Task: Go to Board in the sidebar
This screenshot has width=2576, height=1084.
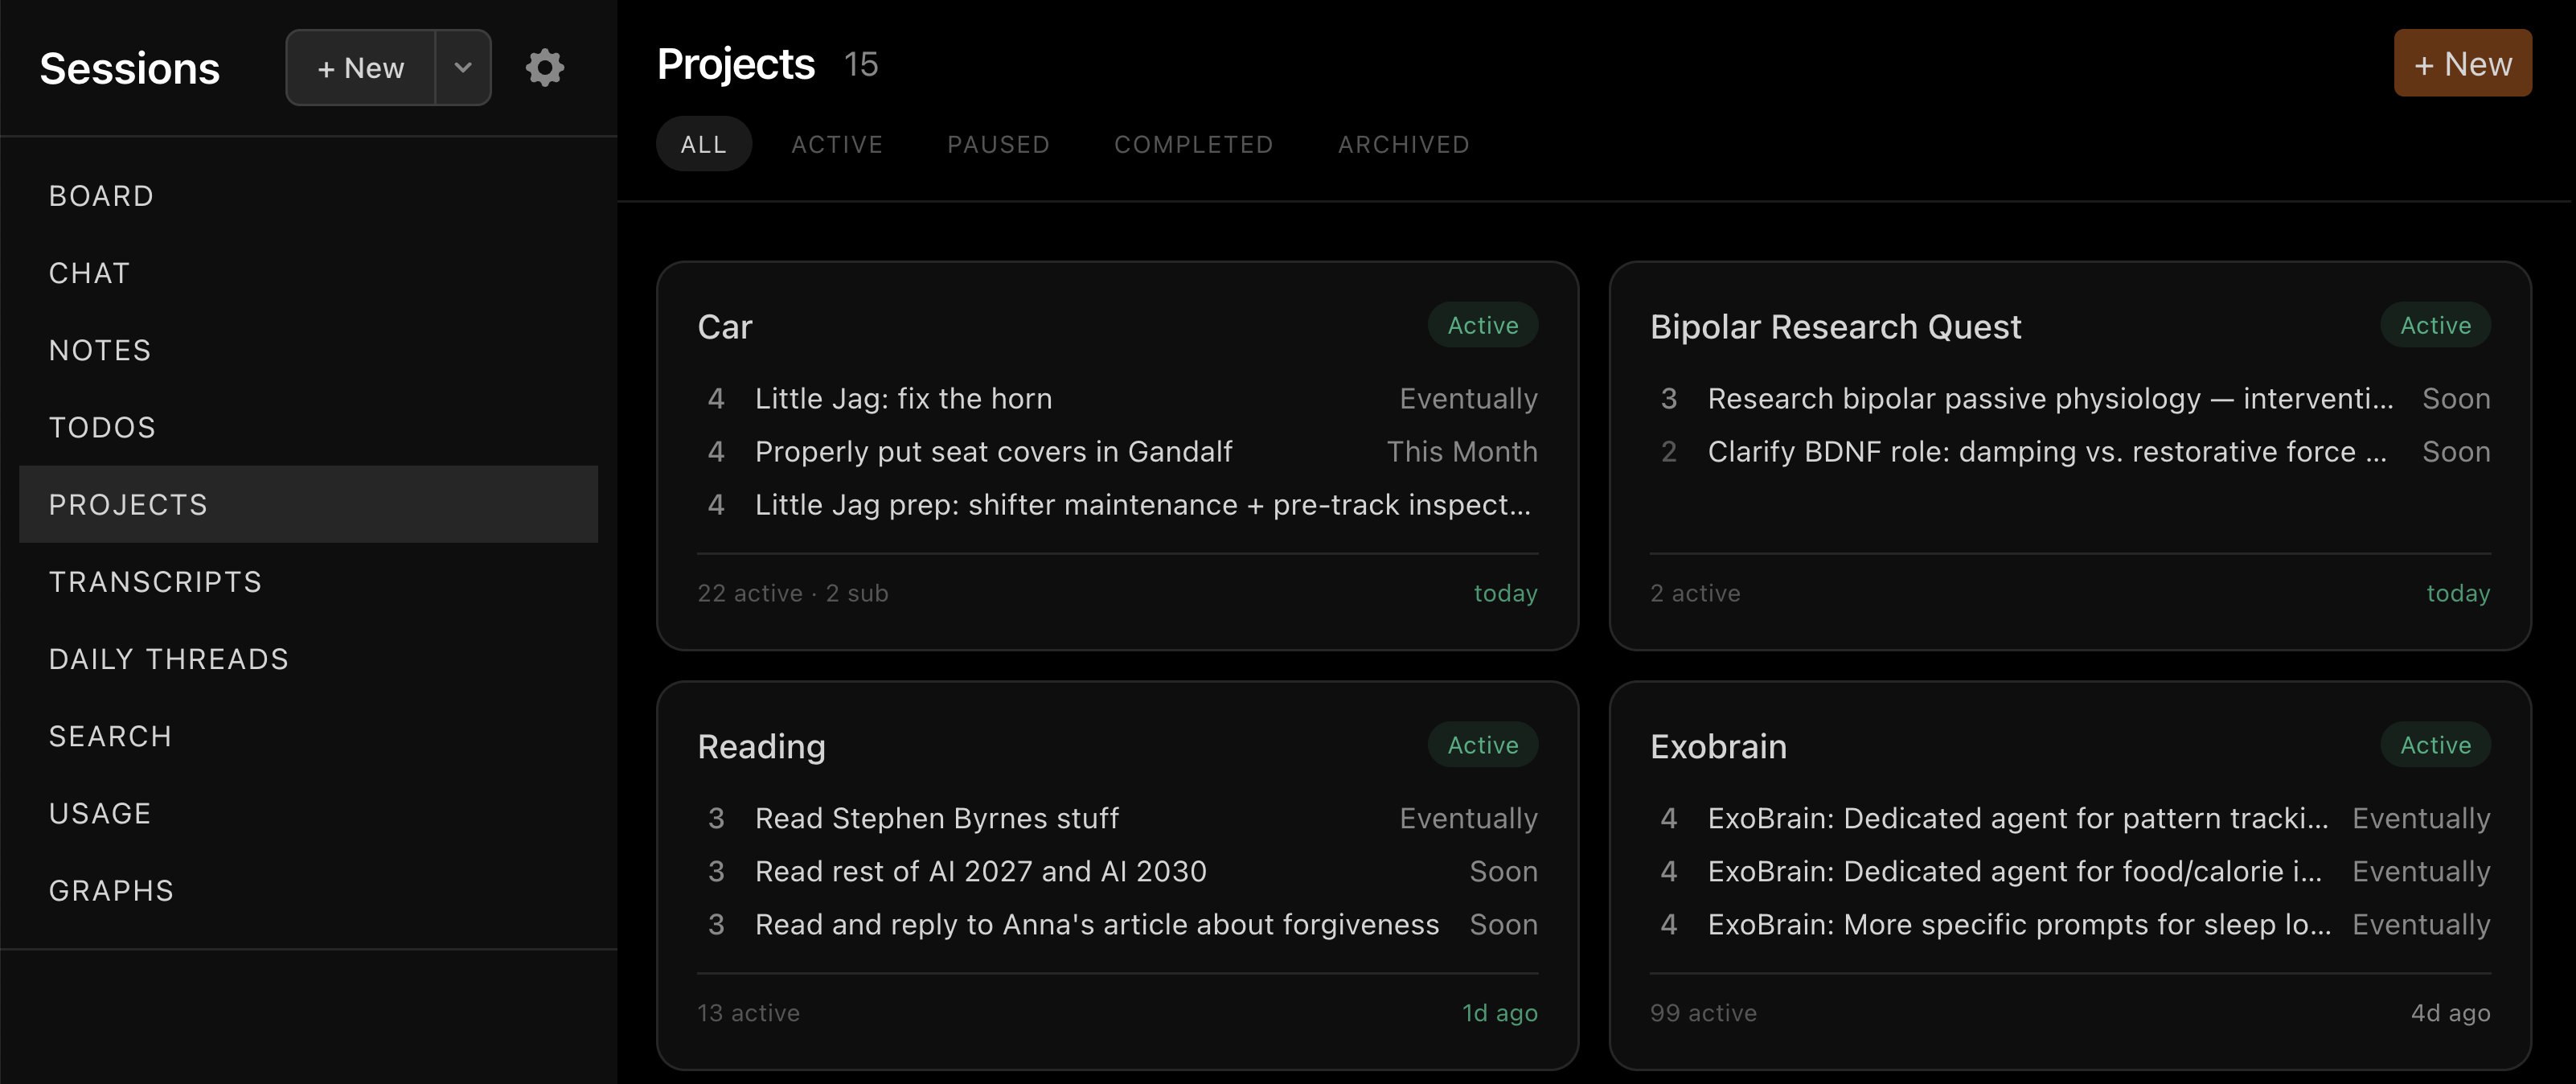Action: coord(102,196)
